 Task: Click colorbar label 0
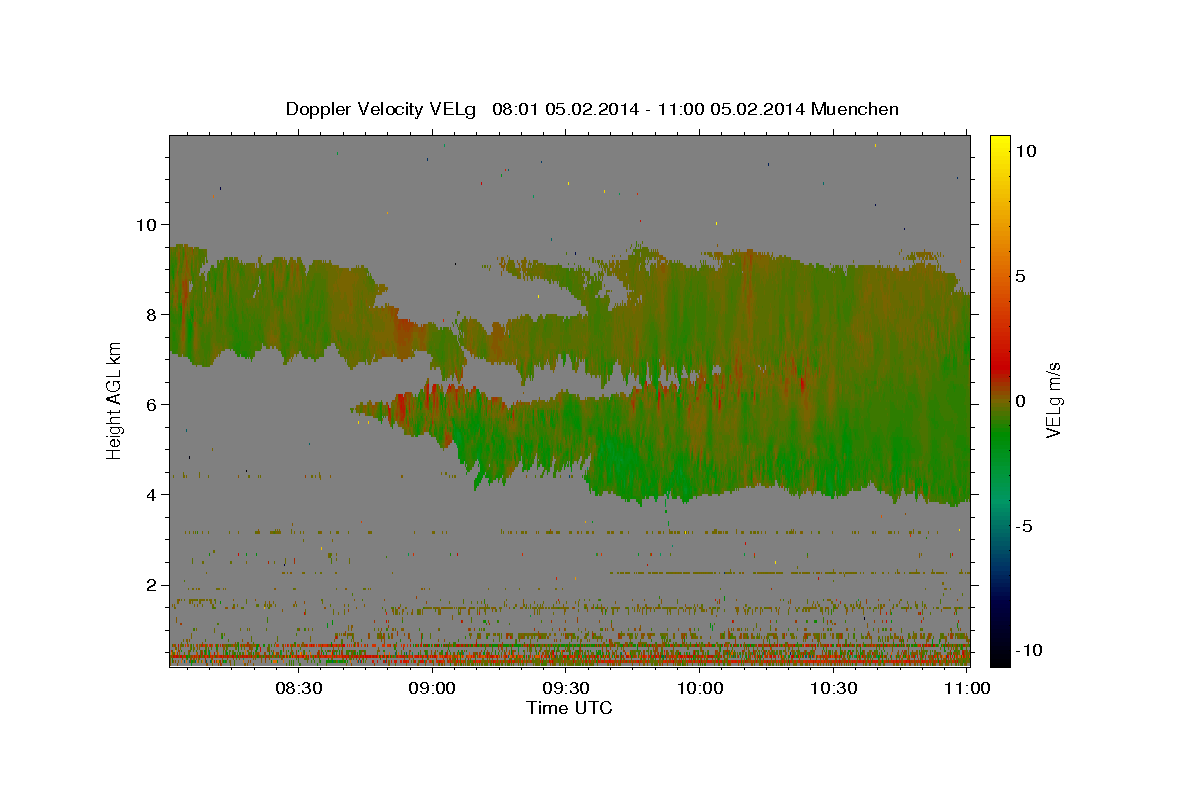[1020, 401]
